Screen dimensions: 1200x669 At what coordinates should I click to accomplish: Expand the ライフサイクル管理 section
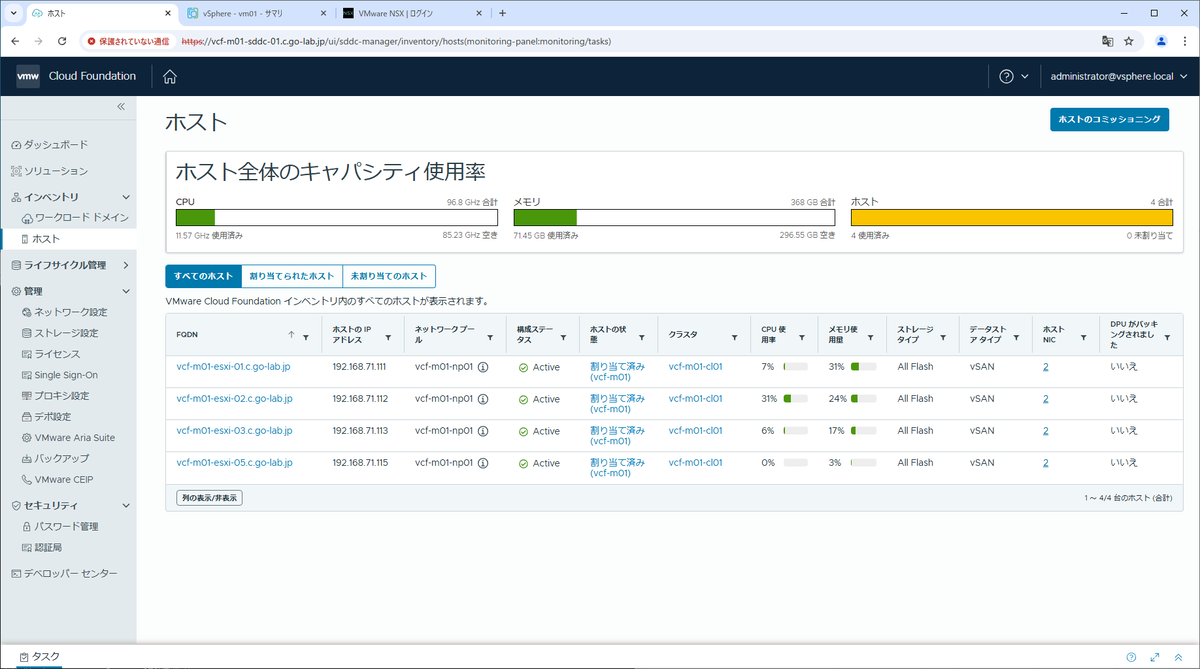[x=125, y=265]
